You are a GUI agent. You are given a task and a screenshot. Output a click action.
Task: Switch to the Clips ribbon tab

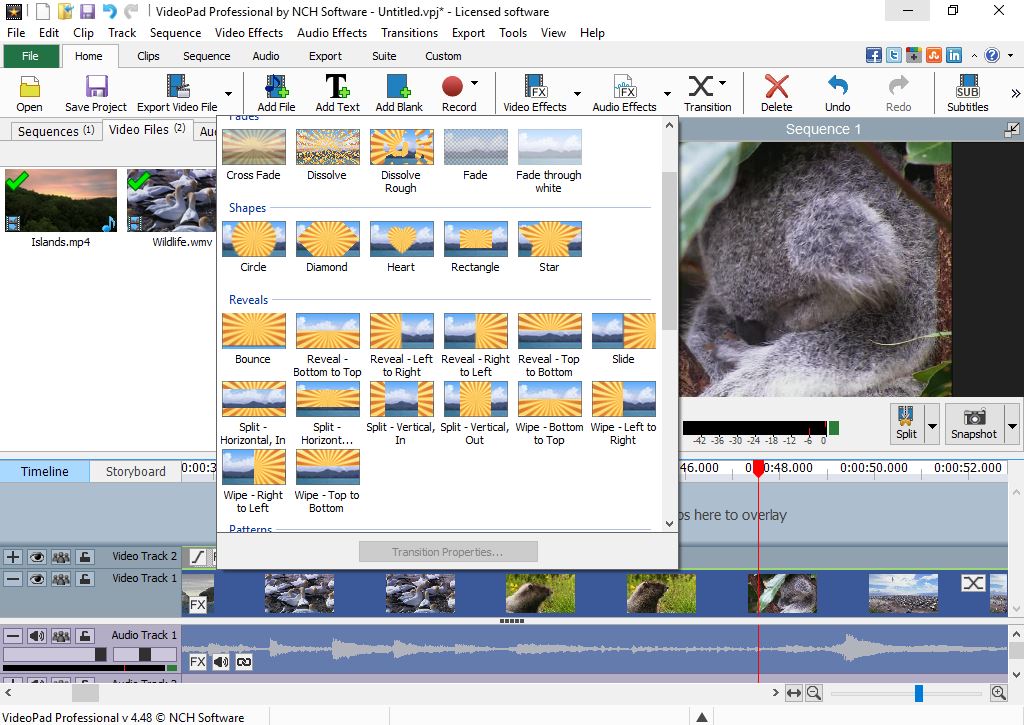pos(148,56)
